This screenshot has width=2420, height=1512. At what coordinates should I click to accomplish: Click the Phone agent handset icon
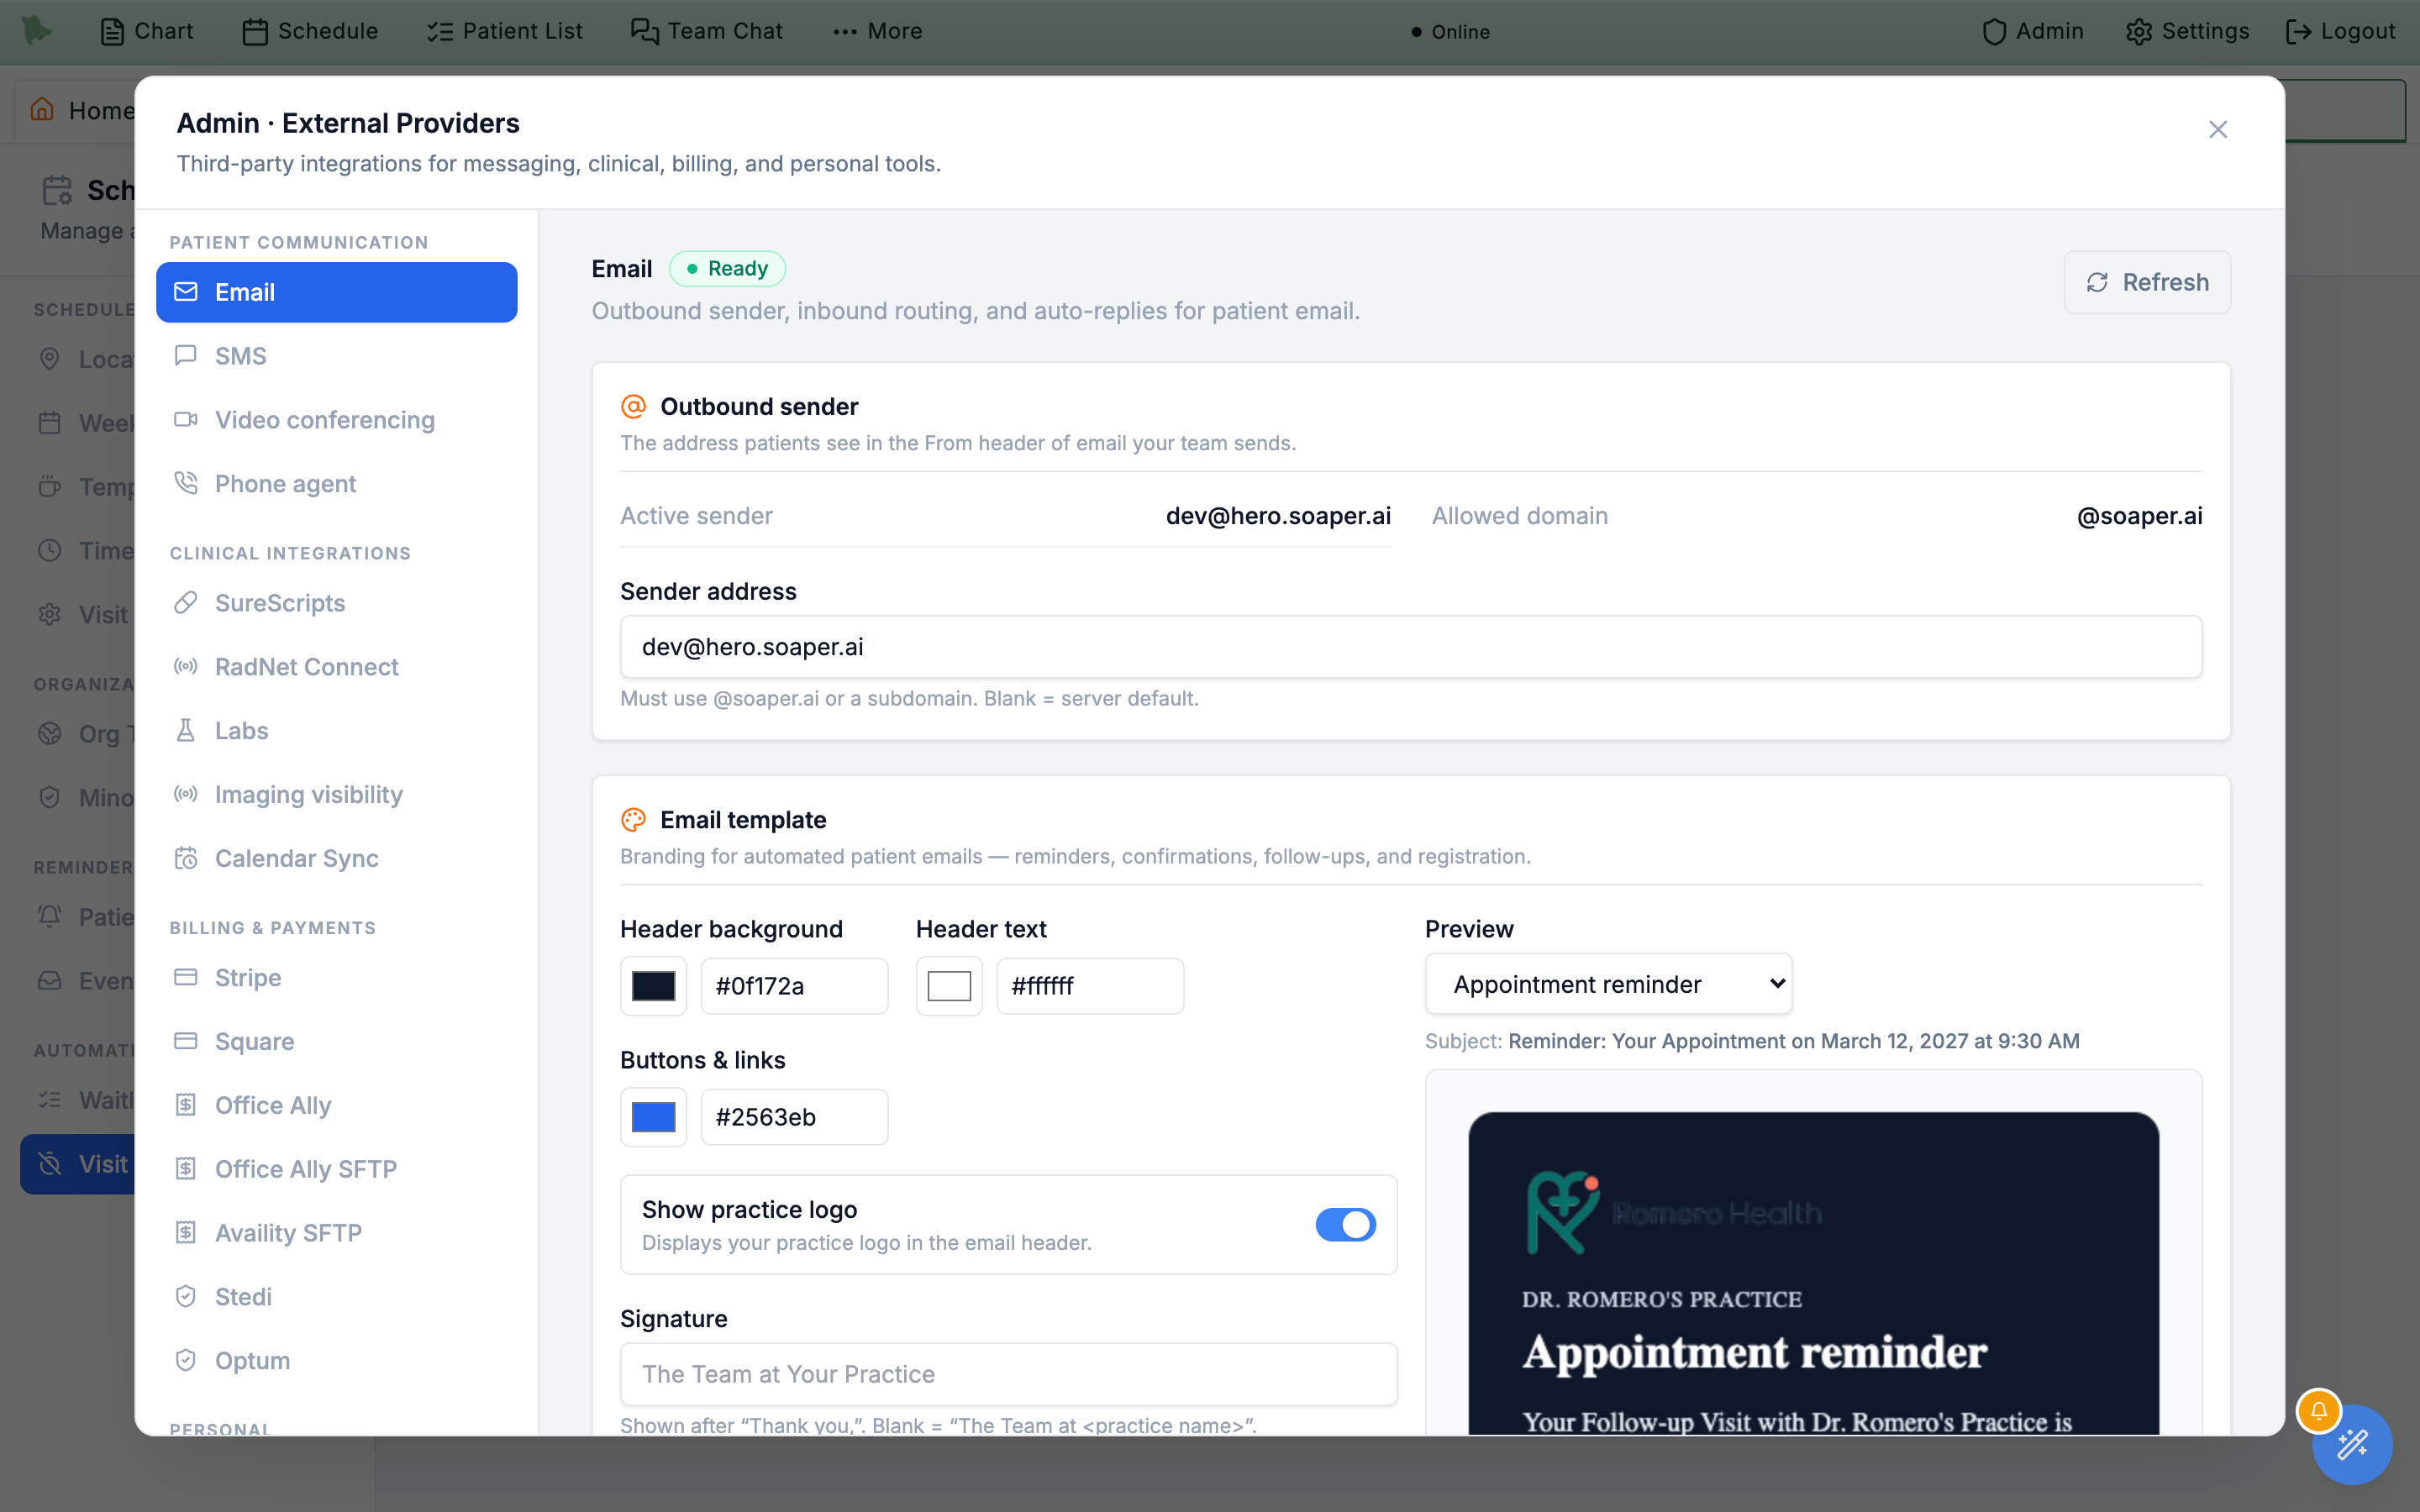[x=186, y=483]
